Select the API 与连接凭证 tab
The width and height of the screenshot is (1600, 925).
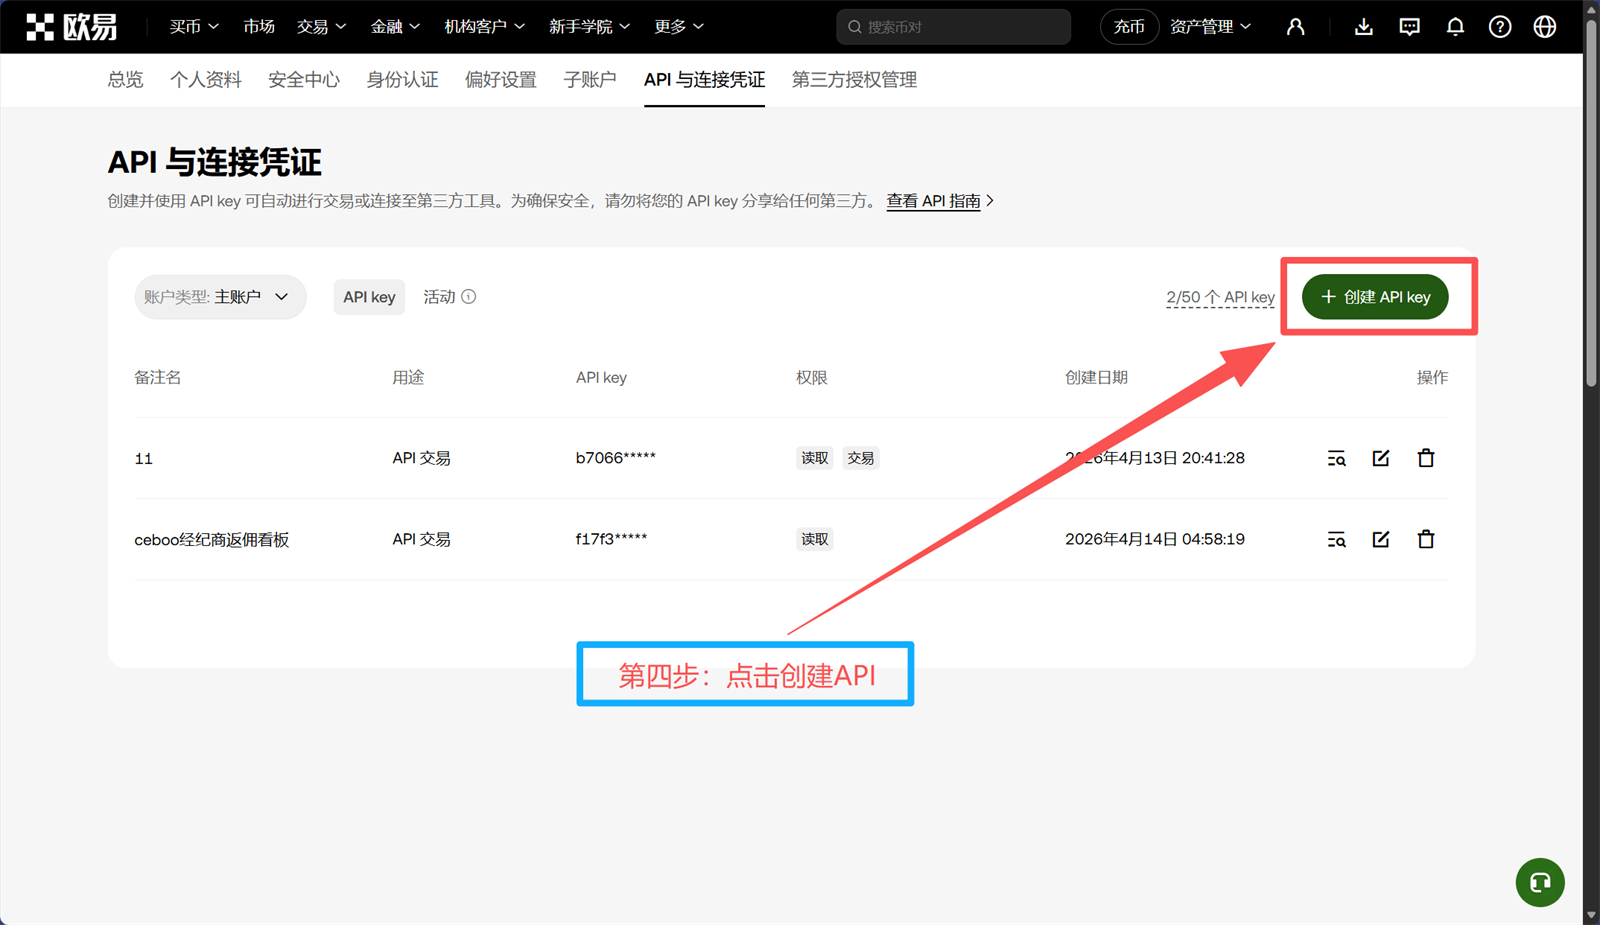pyautogui.click(x=704, y=80)
